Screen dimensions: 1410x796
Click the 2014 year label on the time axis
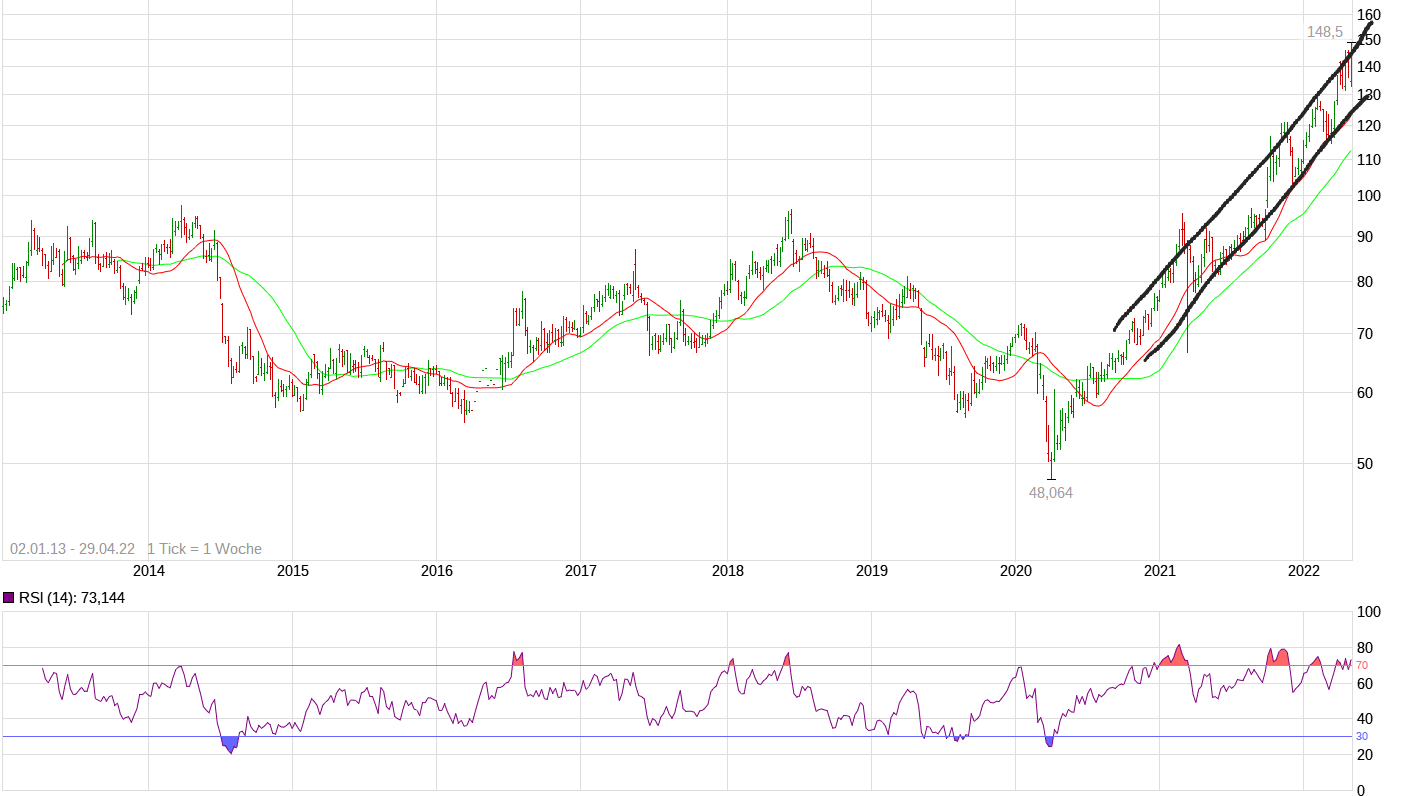pos(149,571)
